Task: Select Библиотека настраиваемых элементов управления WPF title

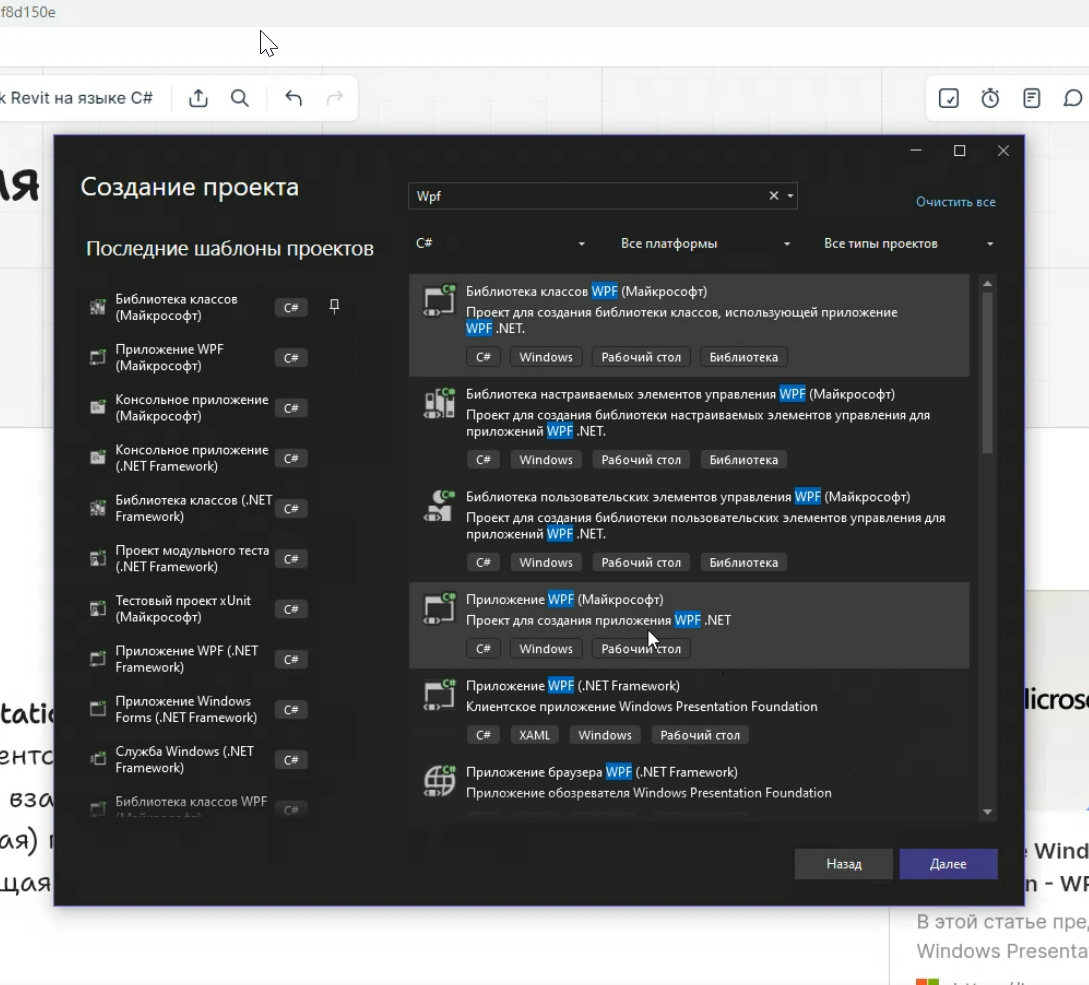Action: pyautogui.click(x=680, y=394)
